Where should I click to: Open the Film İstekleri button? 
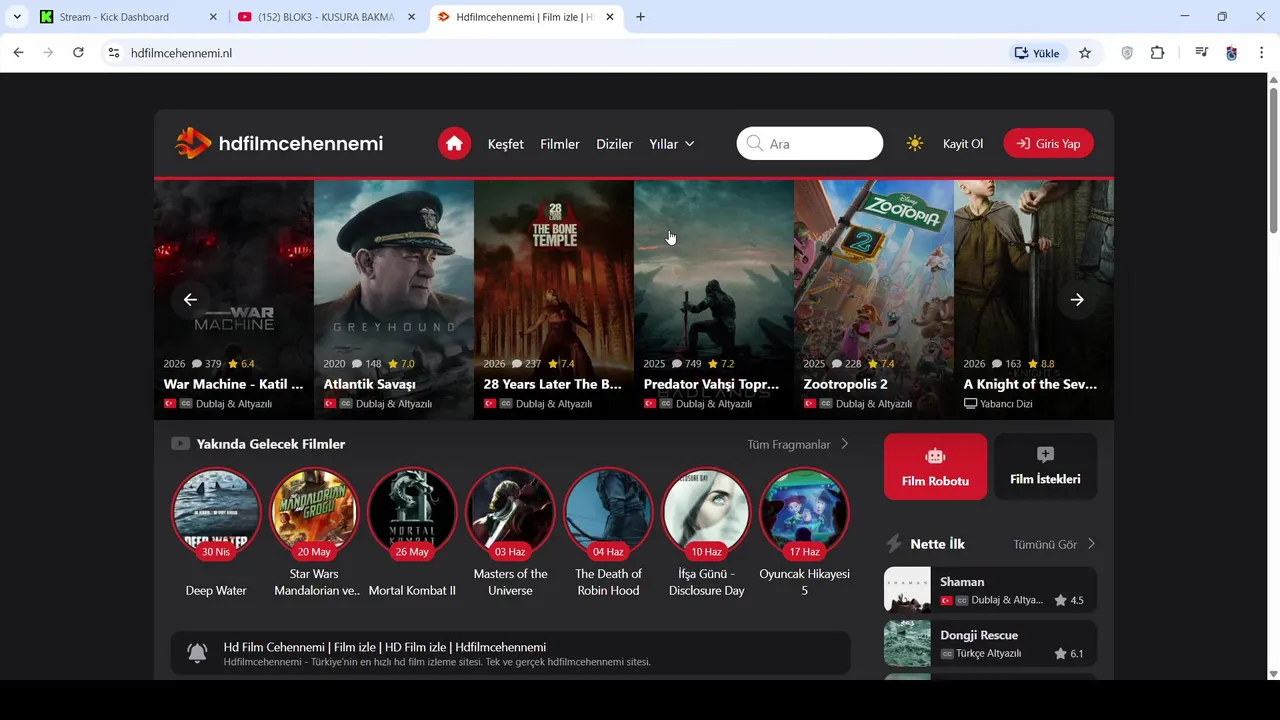(x=1045, y=467)
